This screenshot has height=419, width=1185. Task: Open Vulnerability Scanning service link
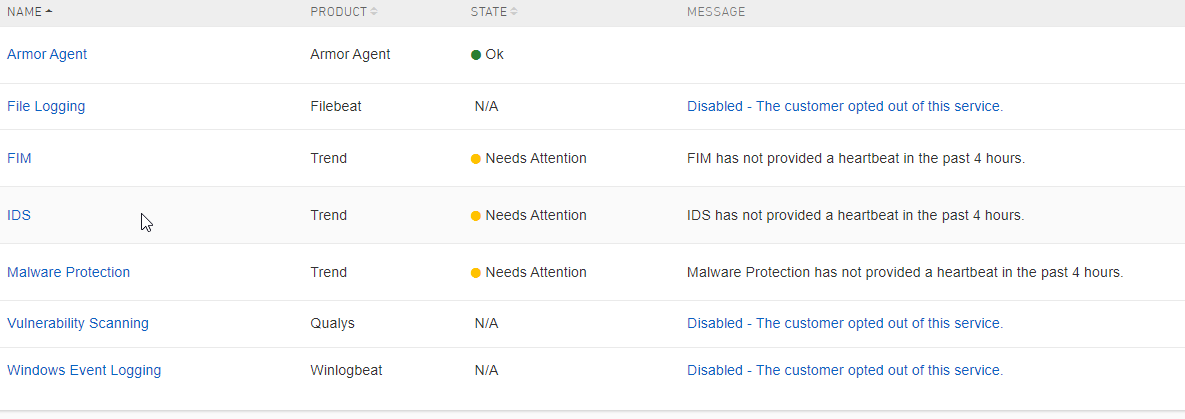pyautogui.click(x=78, y=323)
